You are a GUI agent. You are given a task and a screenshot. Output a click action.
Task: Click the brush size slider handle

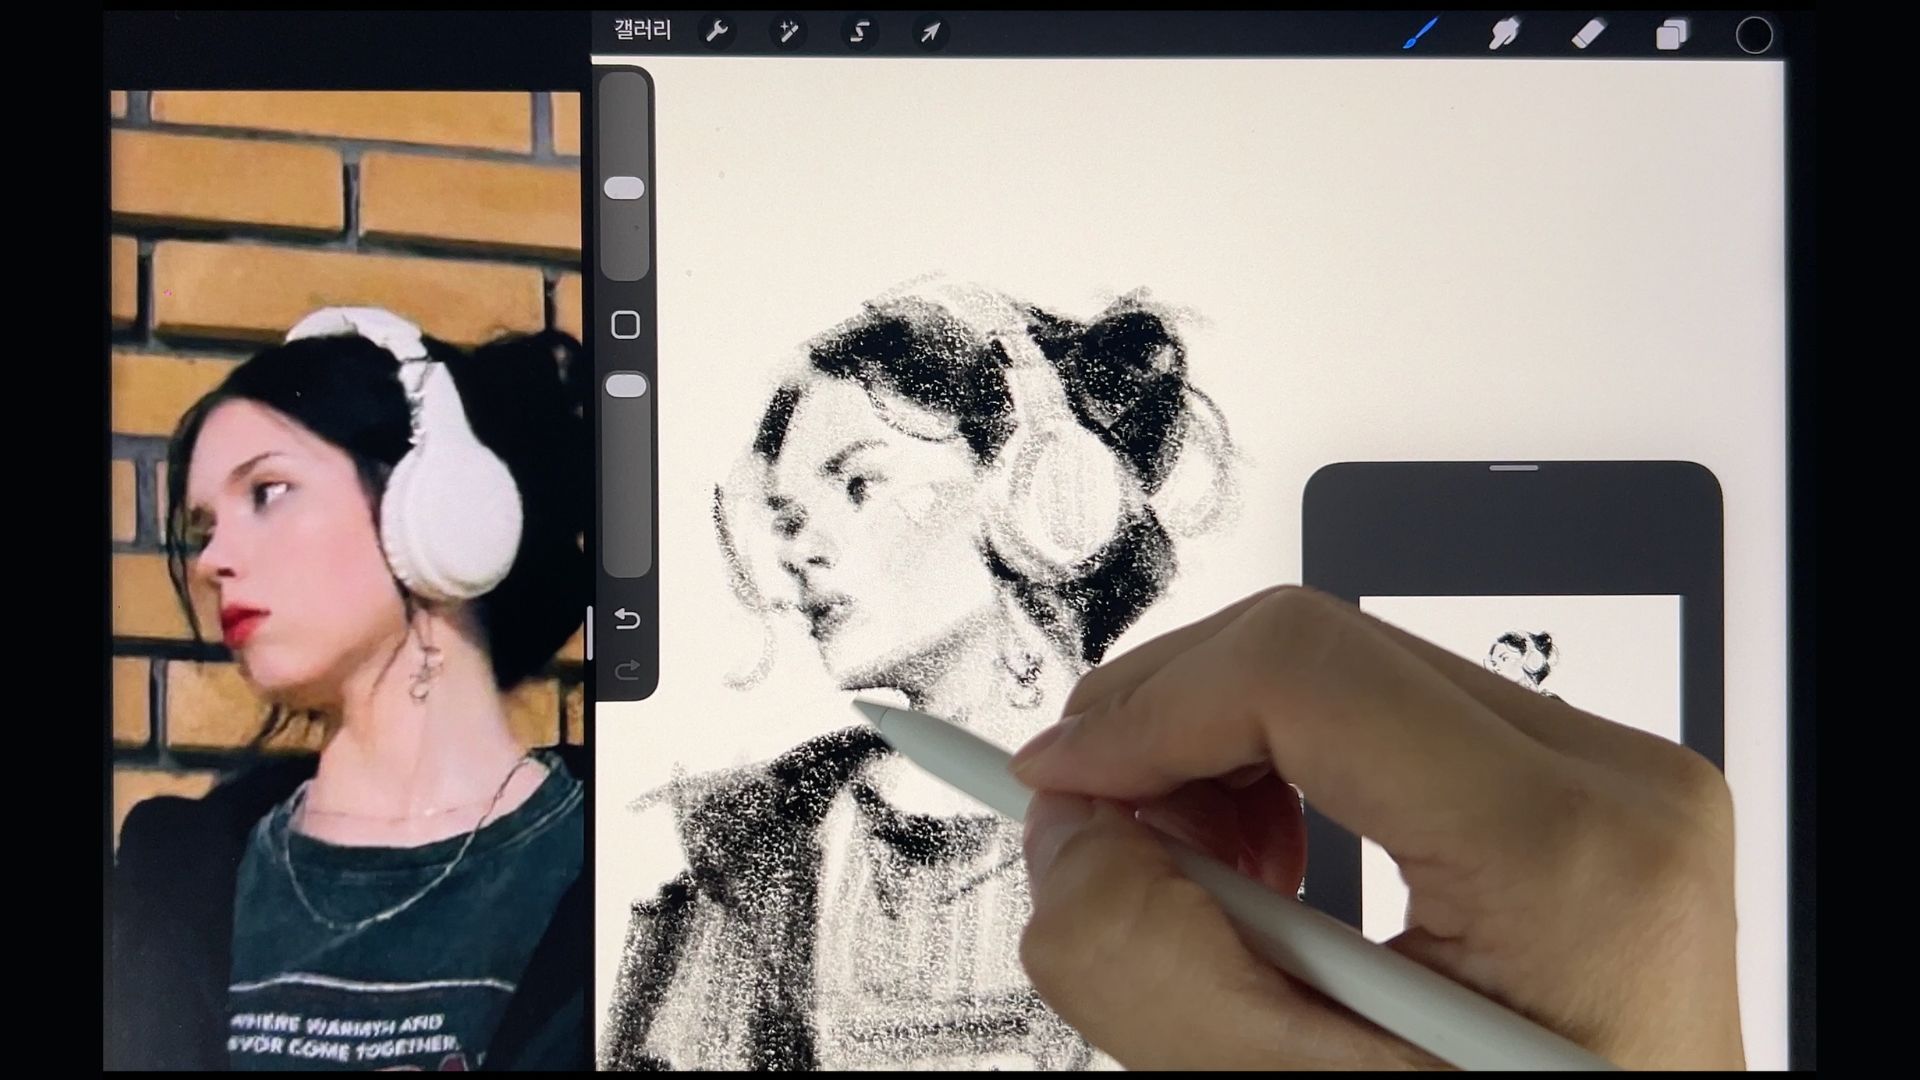click(x=625, y=188)
